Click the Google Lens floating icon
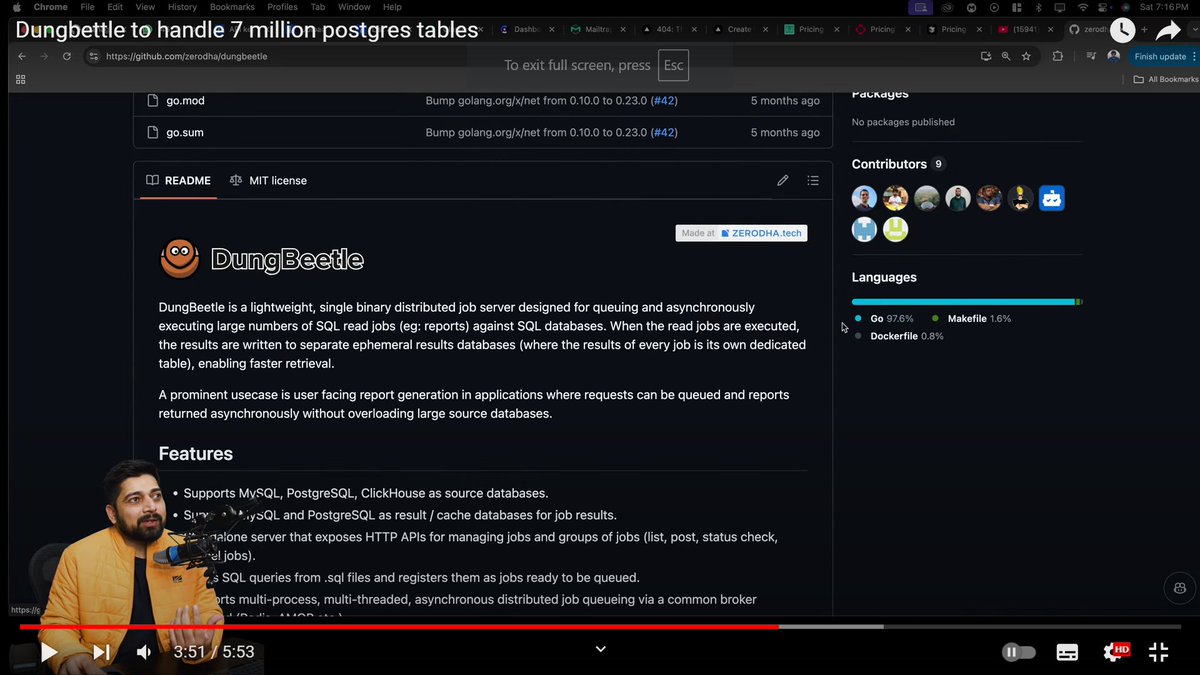The height and width of the screenshot is (675, 1200). click(x=1180, y=587)
